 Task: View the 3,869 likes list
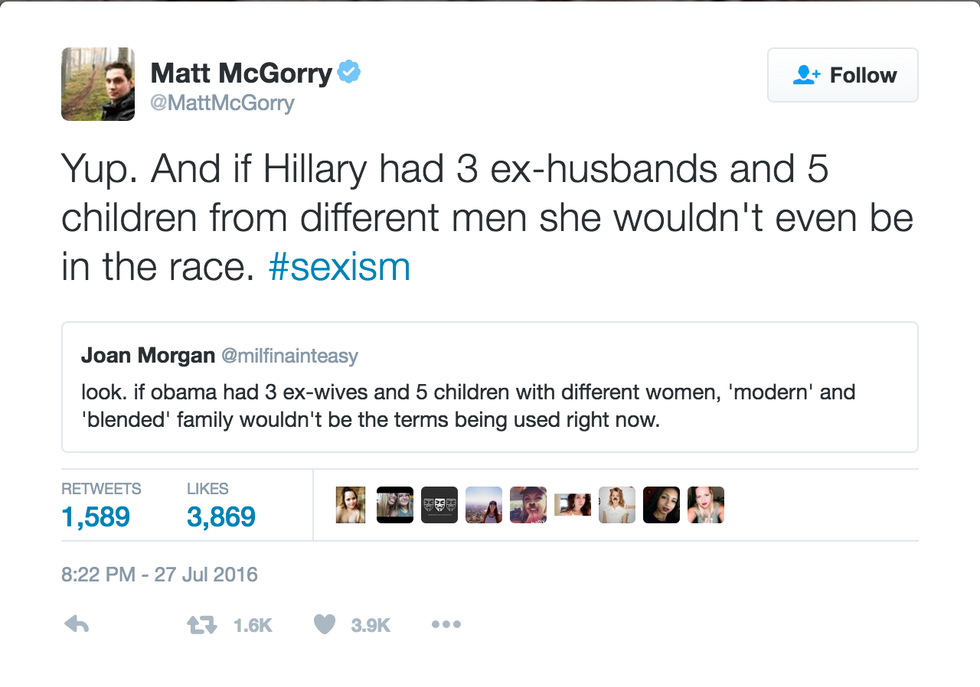pos(221,516)
